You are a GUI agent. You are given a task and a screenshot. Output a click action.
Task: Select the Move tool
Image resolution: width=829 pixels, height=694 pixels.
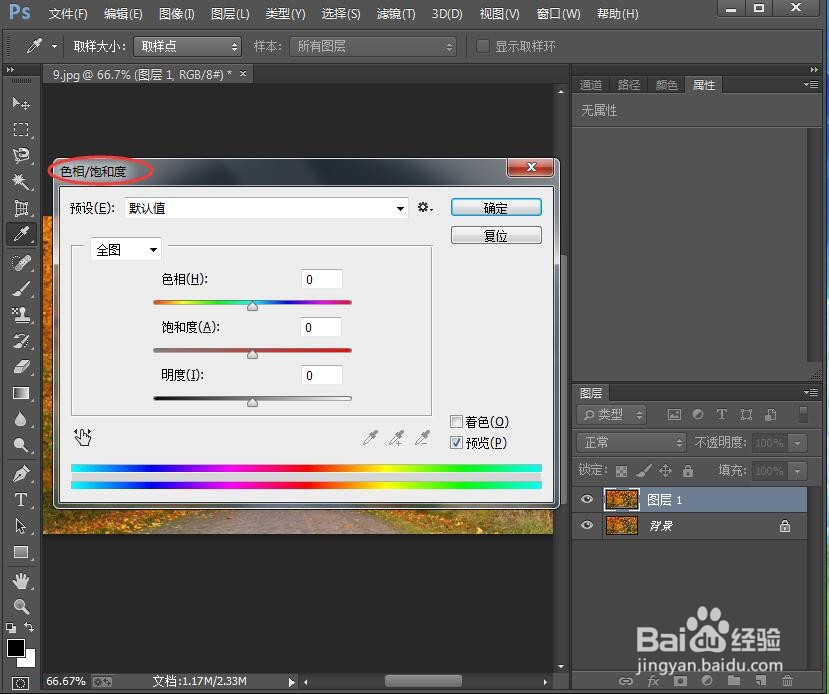pos(21,103)
